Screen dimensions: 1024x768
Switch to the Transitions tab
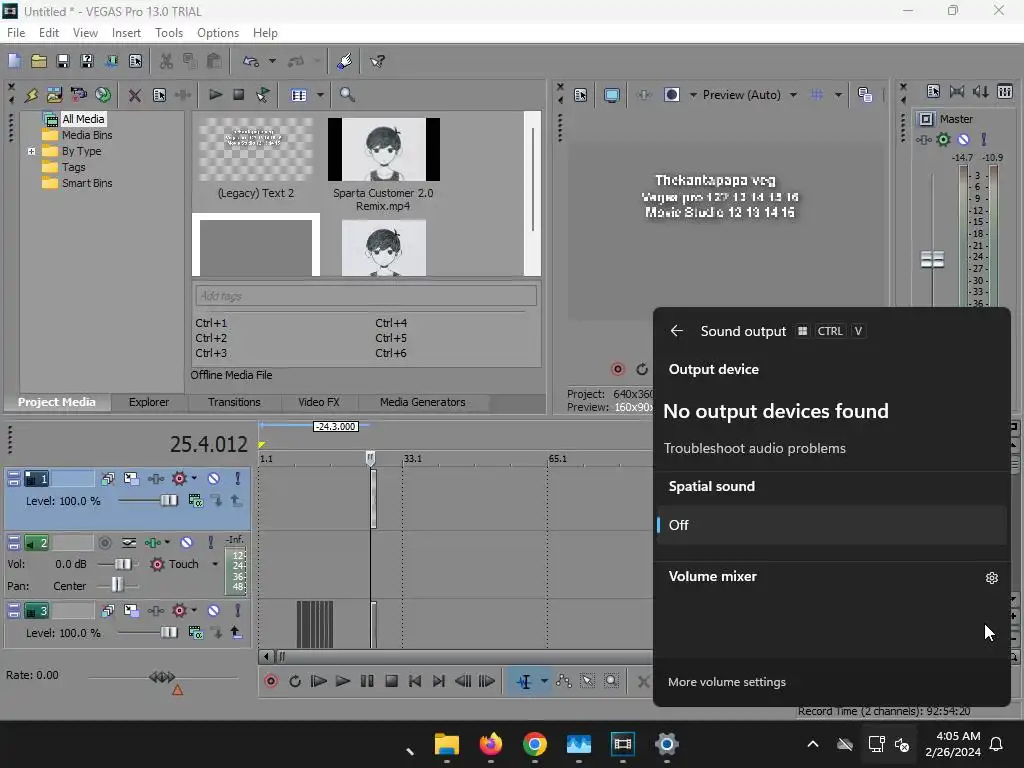pos(234,402)
